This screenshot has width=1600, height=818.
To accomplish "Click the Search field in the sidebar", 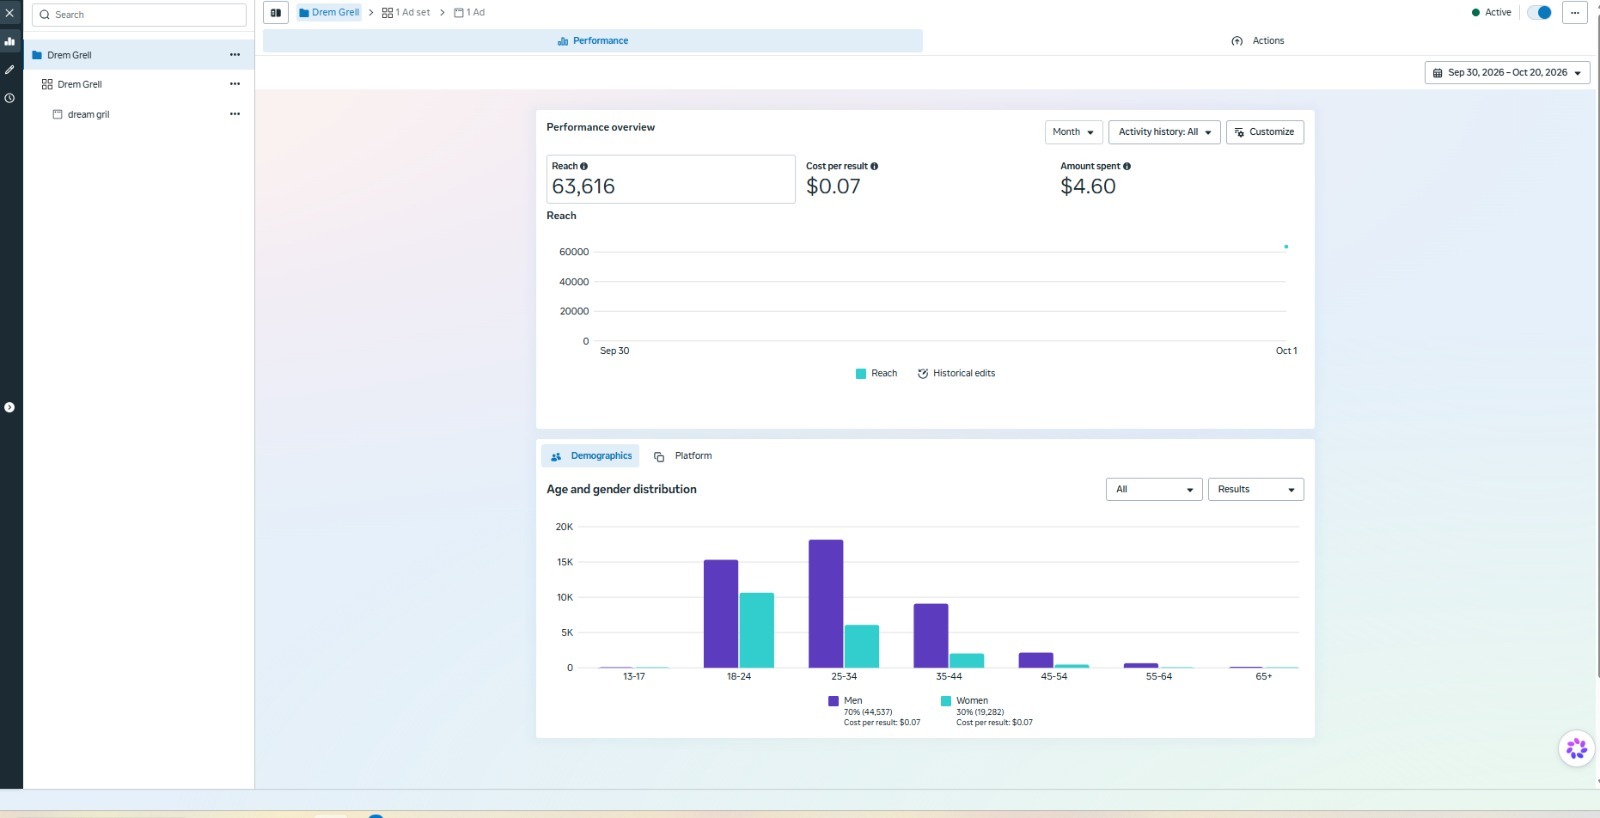I will tap(139, 15).
